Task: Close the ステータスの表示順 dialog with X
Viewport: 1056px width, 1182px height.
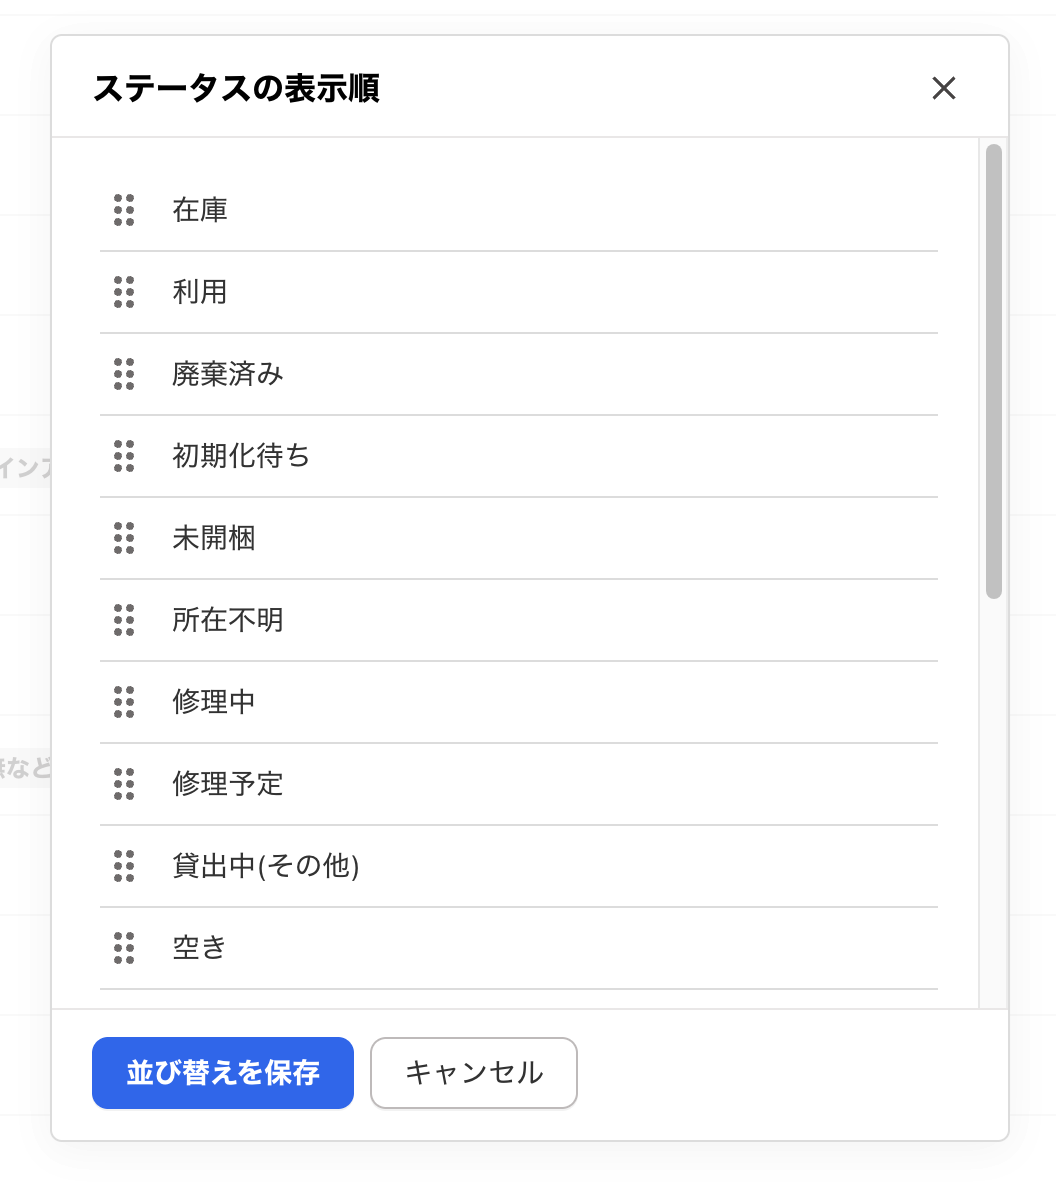Action: tap(943, 88)
